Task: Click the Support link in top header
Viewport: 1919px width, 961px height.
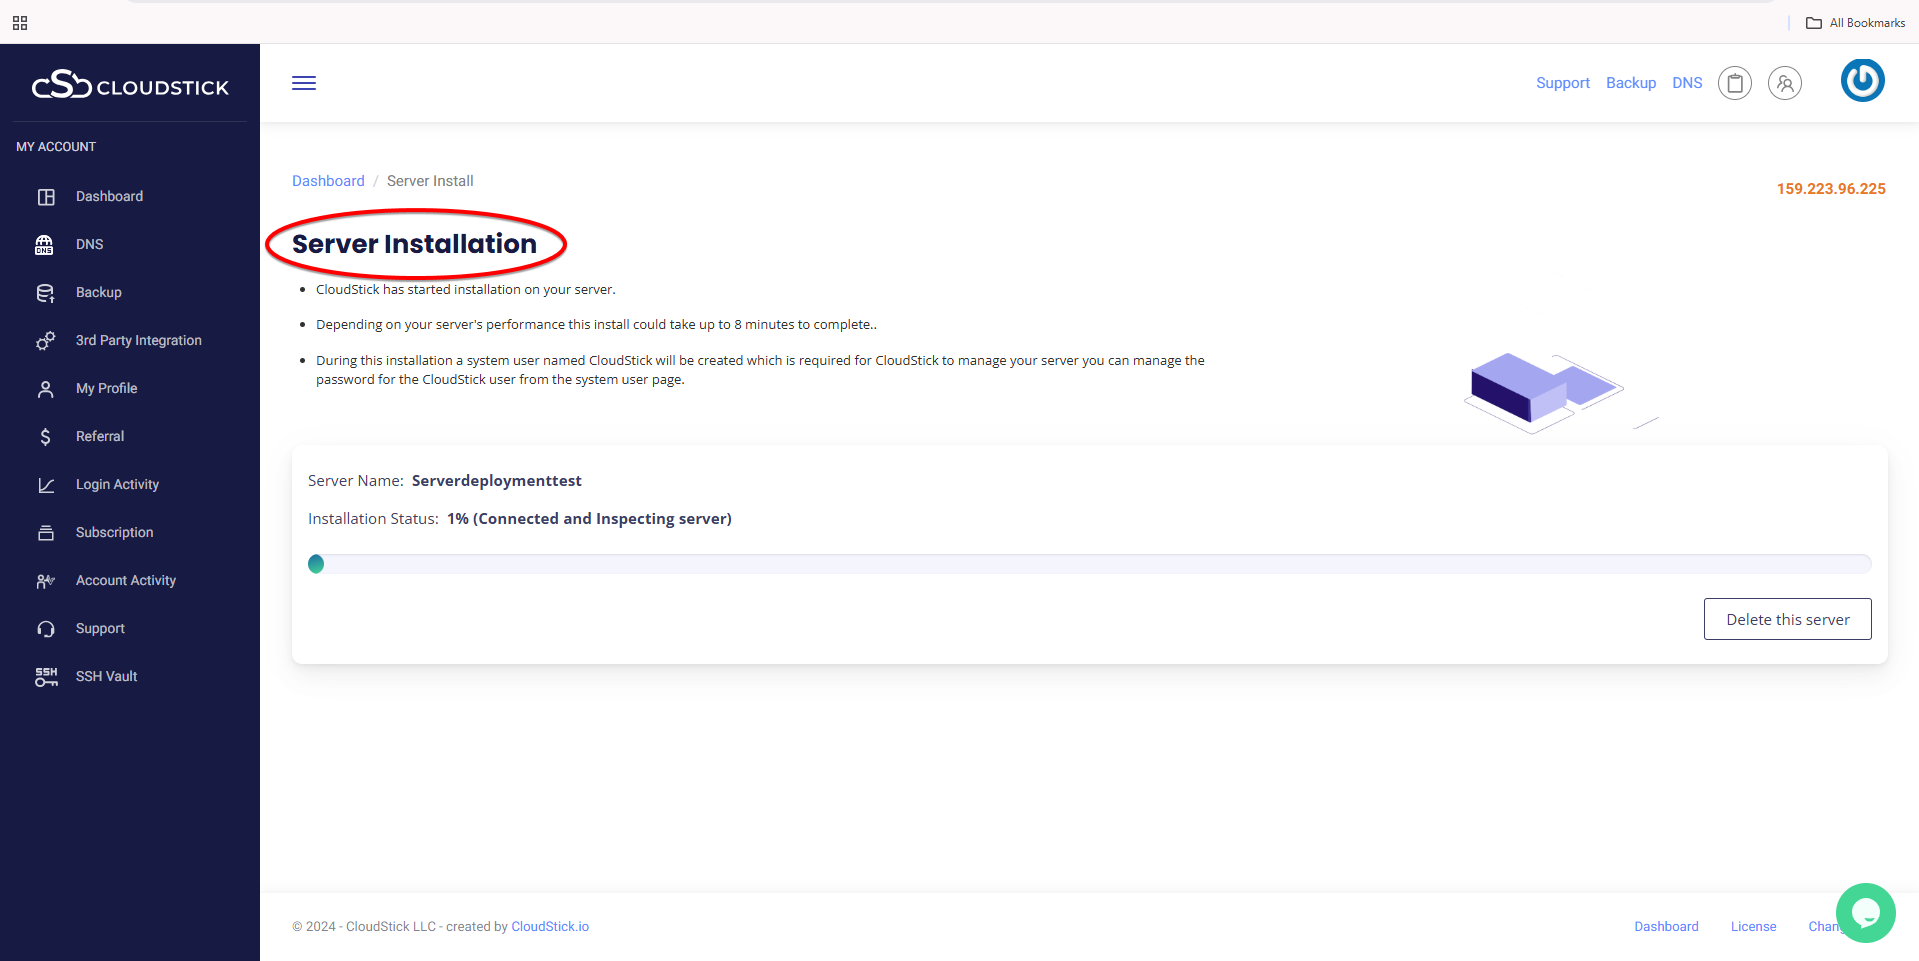Action: point(1562,83)
